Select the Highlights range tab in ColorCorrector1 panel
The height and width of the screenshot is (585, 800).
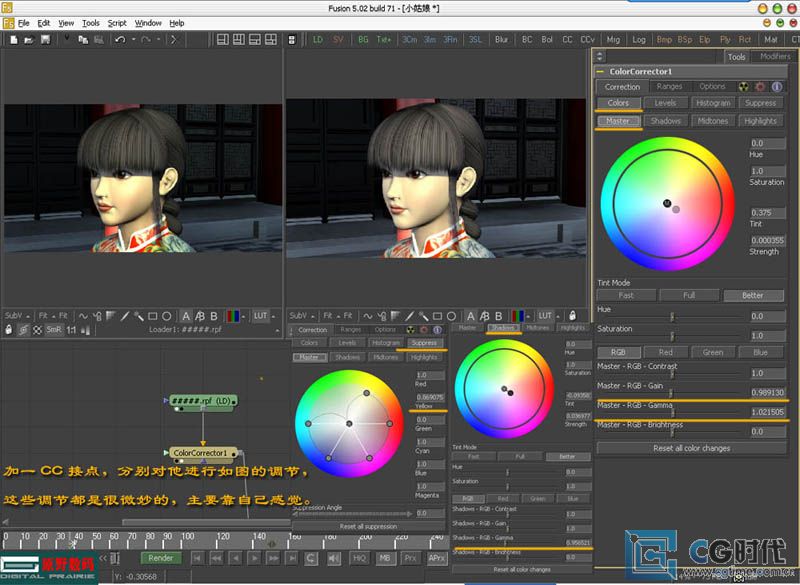(760, 121)
